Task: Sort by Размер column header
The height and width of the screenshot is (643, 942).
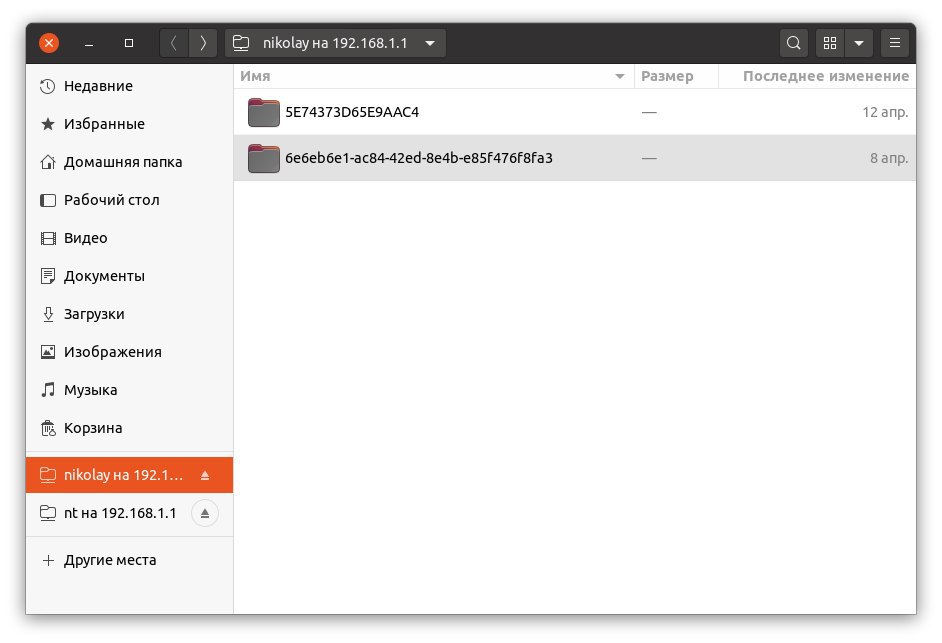Action: pyautogui.click(x=676, y=76)
